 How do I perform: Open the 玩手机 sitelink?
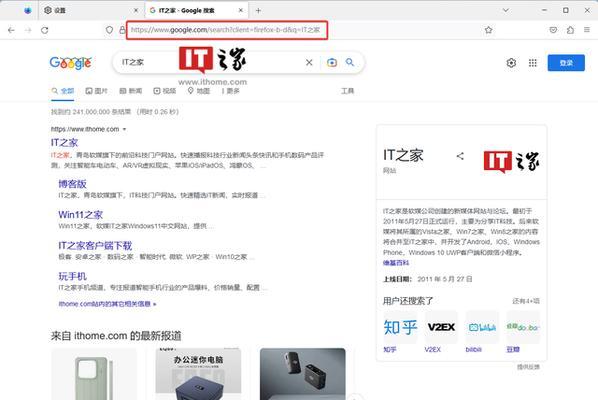[72, 276]
